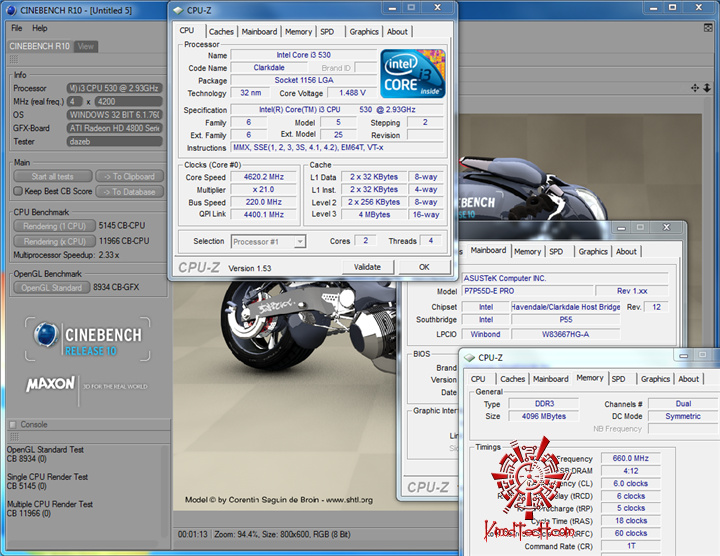The image size is (720, 556).
Task: Click the GFX-Board field ATI Radeon HD 4800
Action: click(x=115, y=128)
